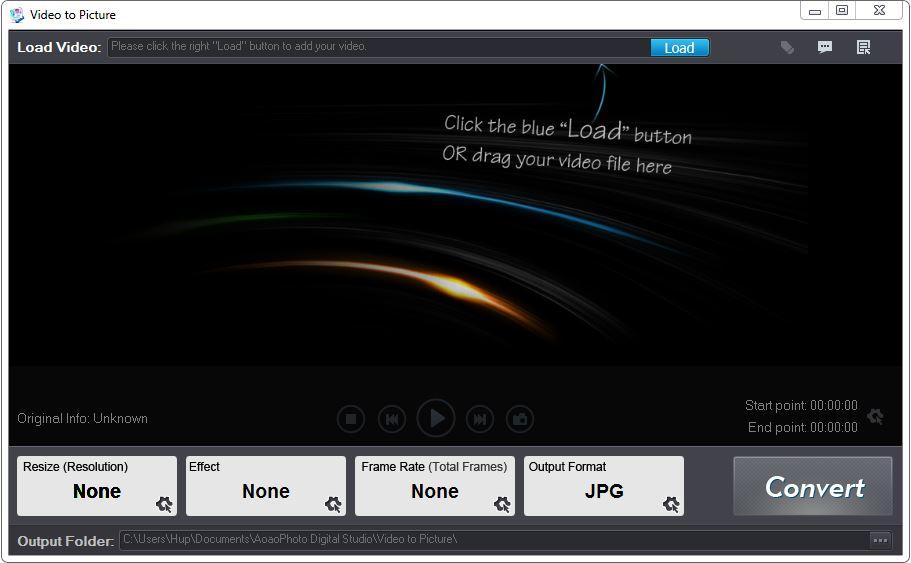Click the gear in the Resize box
Image resolution: width=911 pixels, height=563 pixels.
pyautogui.click(x=164, y=504)
